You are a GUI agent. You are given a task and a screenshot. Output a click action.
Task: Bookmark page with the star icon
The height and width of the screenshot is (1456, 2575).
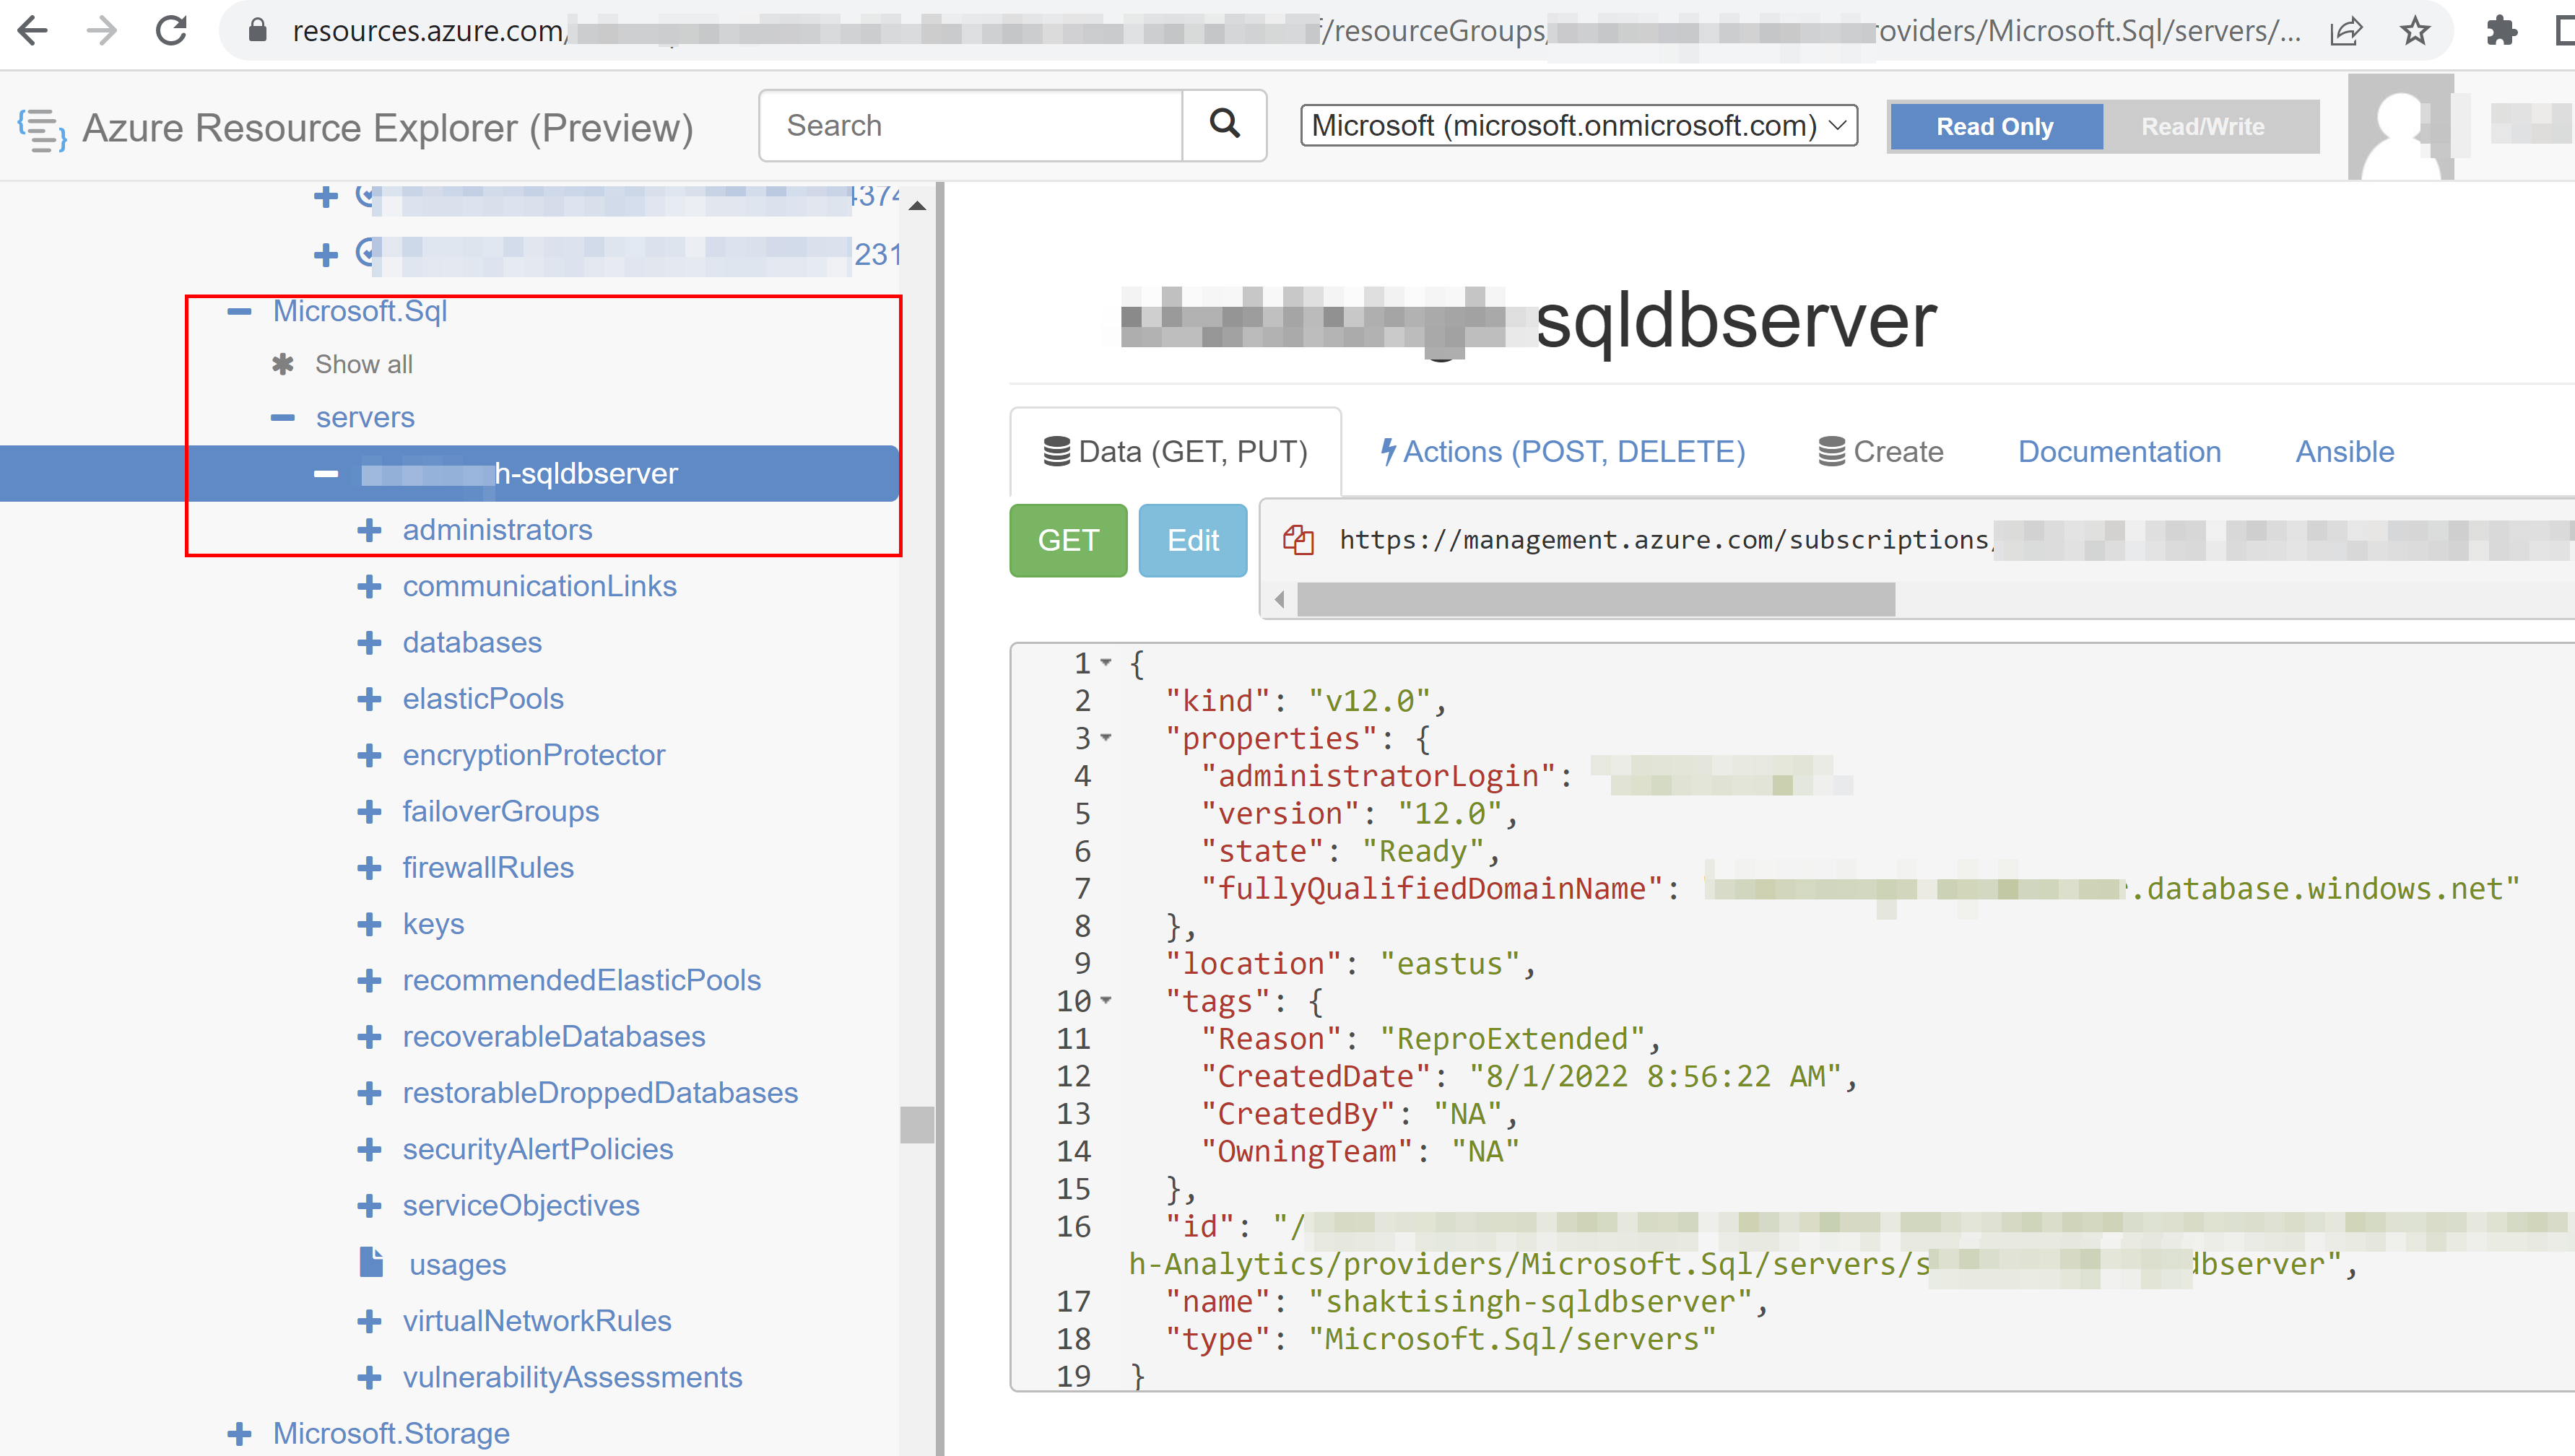(2415, 31)
